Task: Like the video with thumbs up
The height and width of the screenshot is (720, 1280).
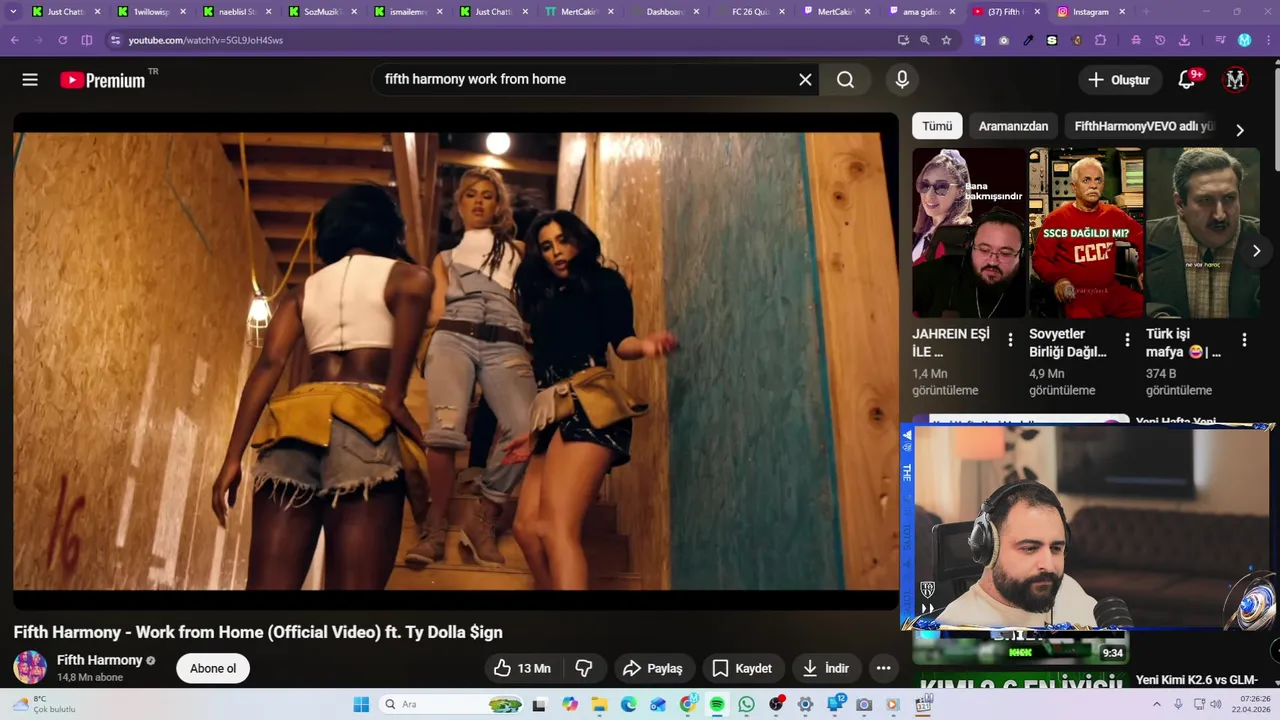Action: [523, 668]
